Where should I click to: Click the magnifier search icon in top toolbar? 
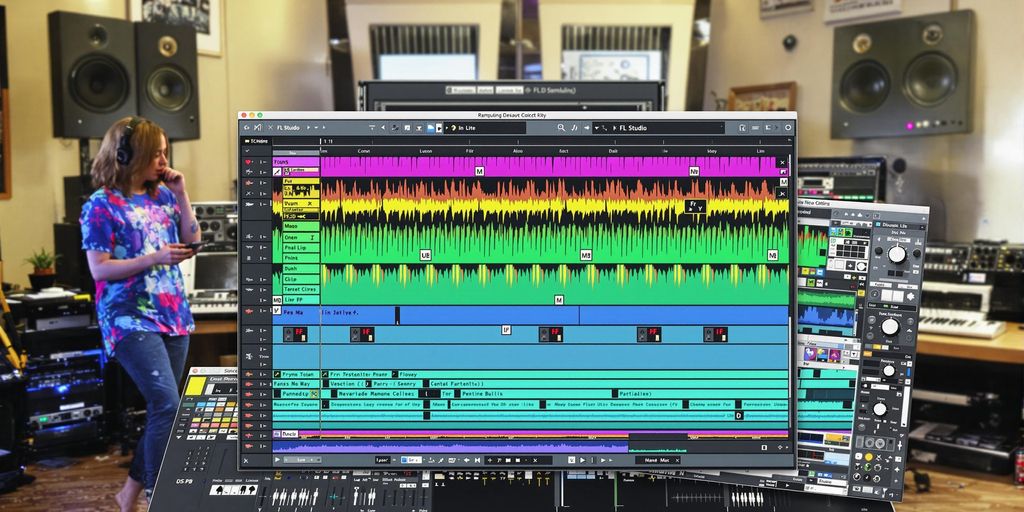click(561, 128)
